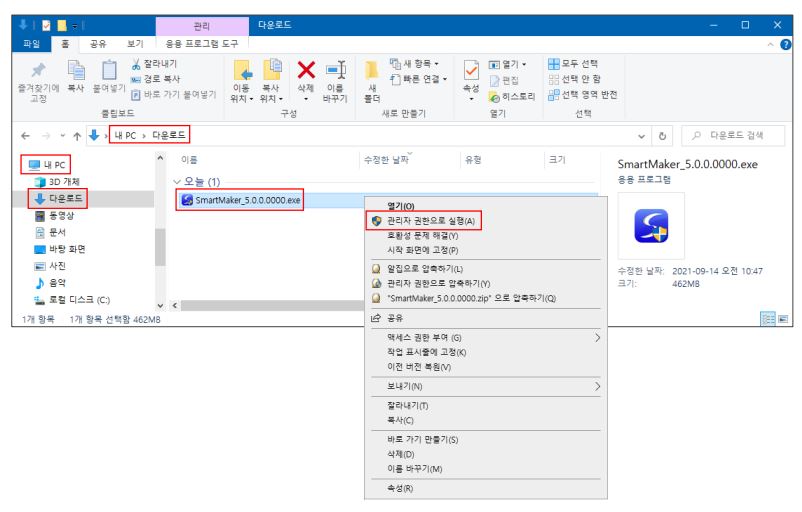
Task: Open the View (보기) ribbon tab
Action: [135, 44]
